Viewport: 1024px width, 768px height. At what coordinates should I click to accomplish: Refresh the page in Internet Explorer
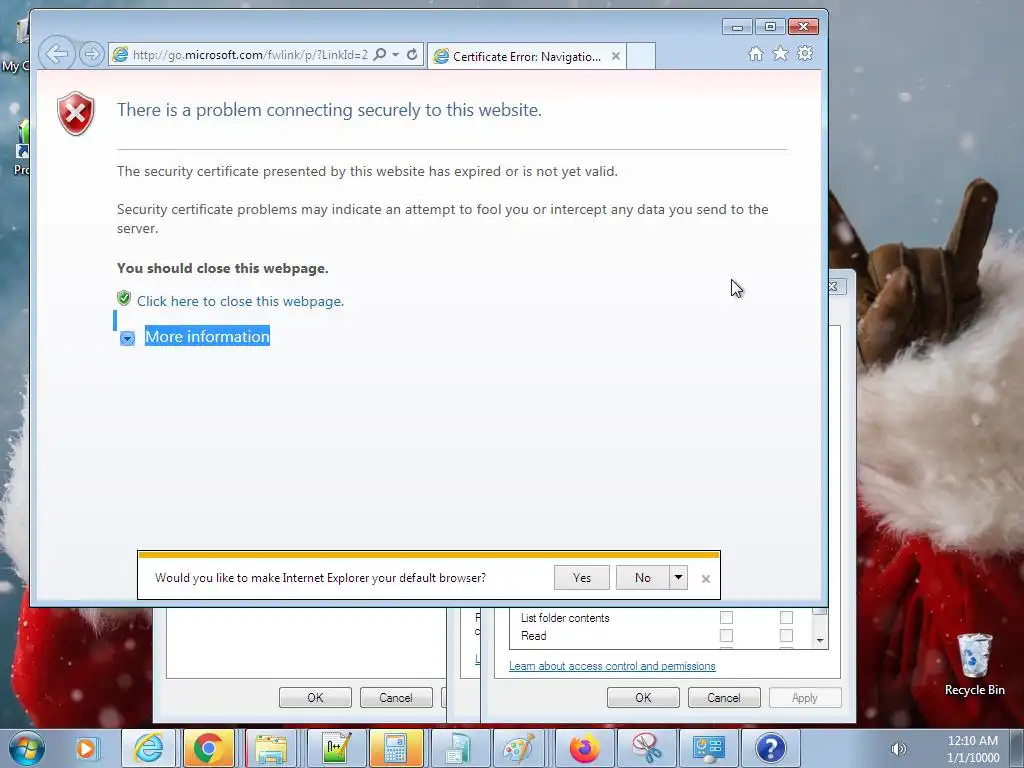coord(412,55)
